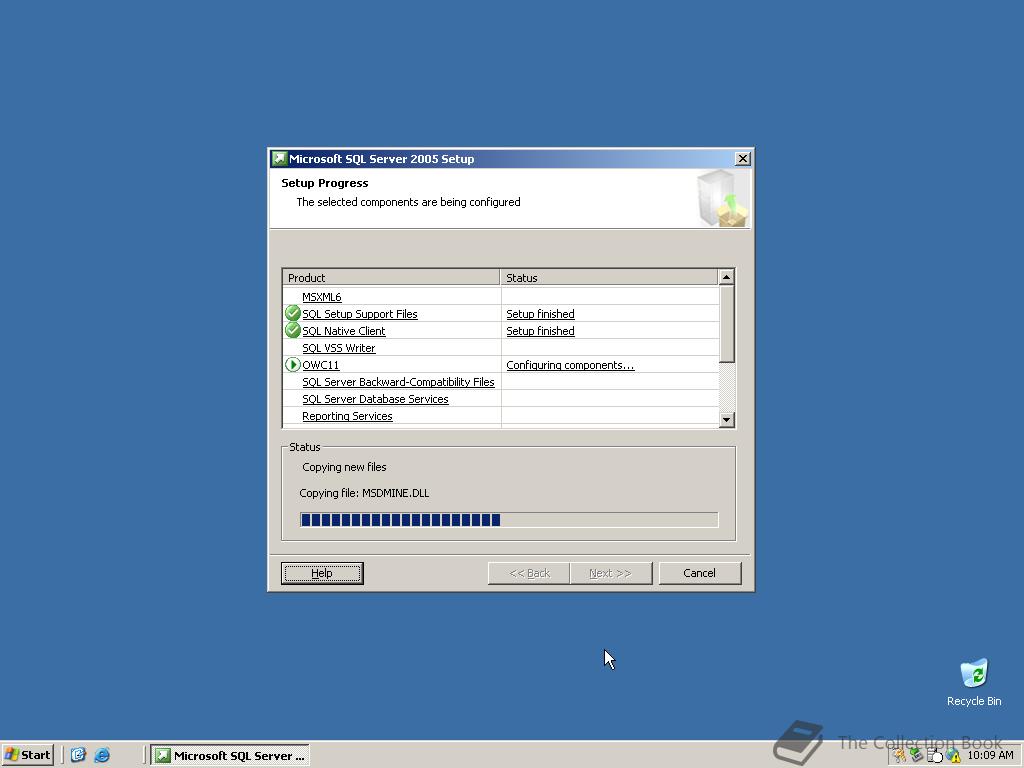The height and width of the screenshot is (768, 1024).
Task: Click the Microsoft SQL Server taskbar button
Action: (230, 756)
